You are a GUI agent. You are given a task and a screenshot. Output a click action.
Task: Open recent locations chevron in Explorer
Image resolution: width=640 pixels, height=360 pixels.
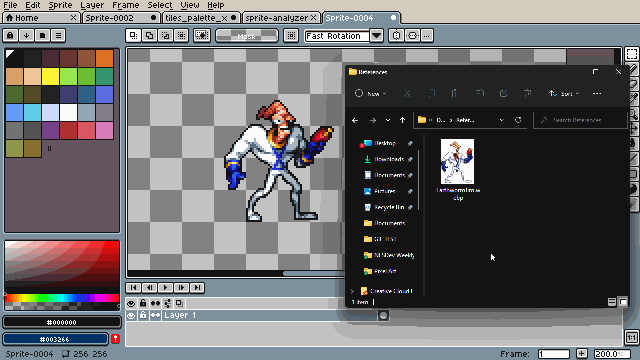(388, 120)
